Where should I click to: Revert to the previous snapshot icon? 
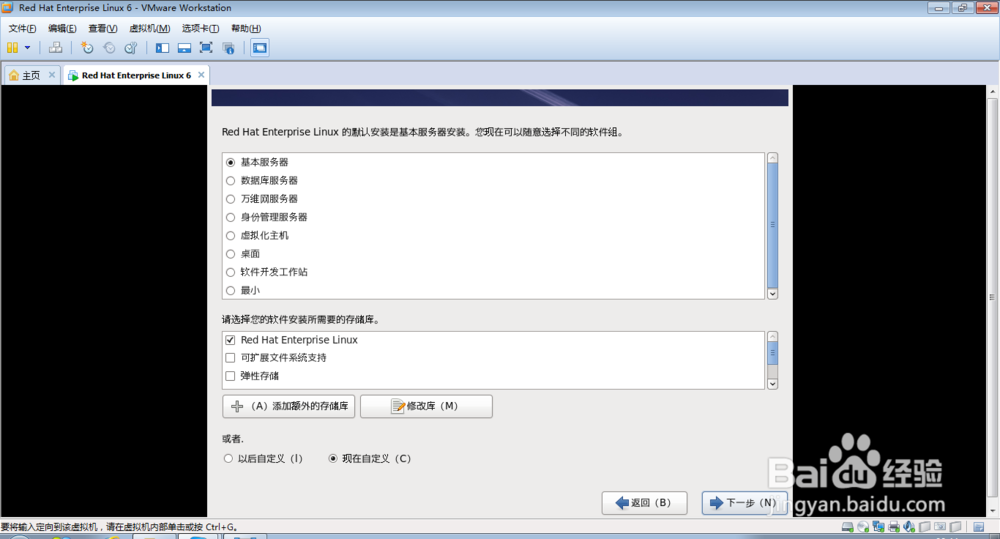(x=109, y=48)
